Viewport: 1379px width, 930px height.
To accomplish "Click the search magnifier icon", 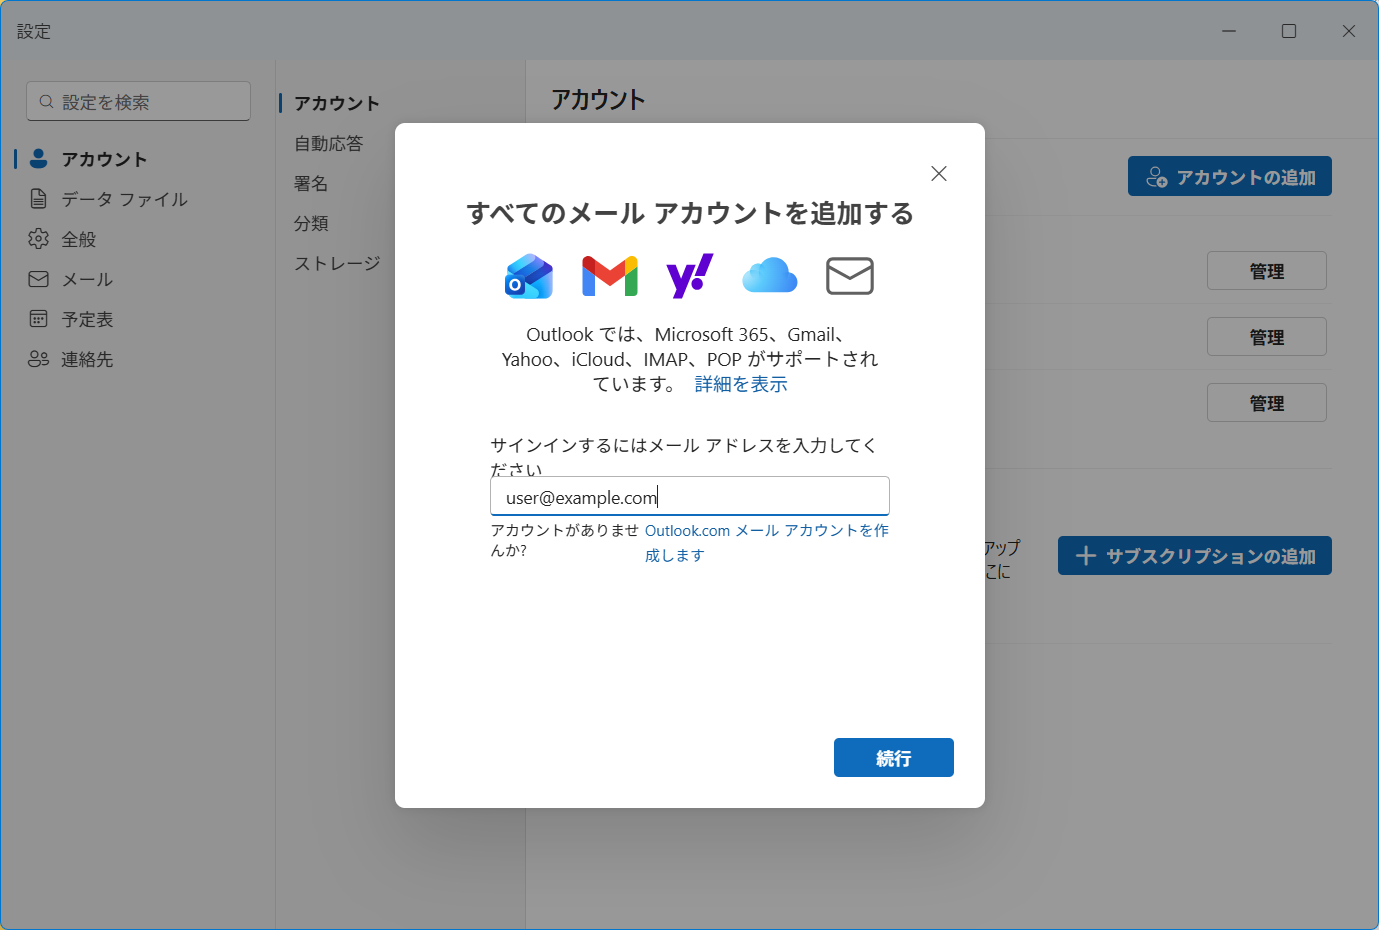I will [46, 102].
